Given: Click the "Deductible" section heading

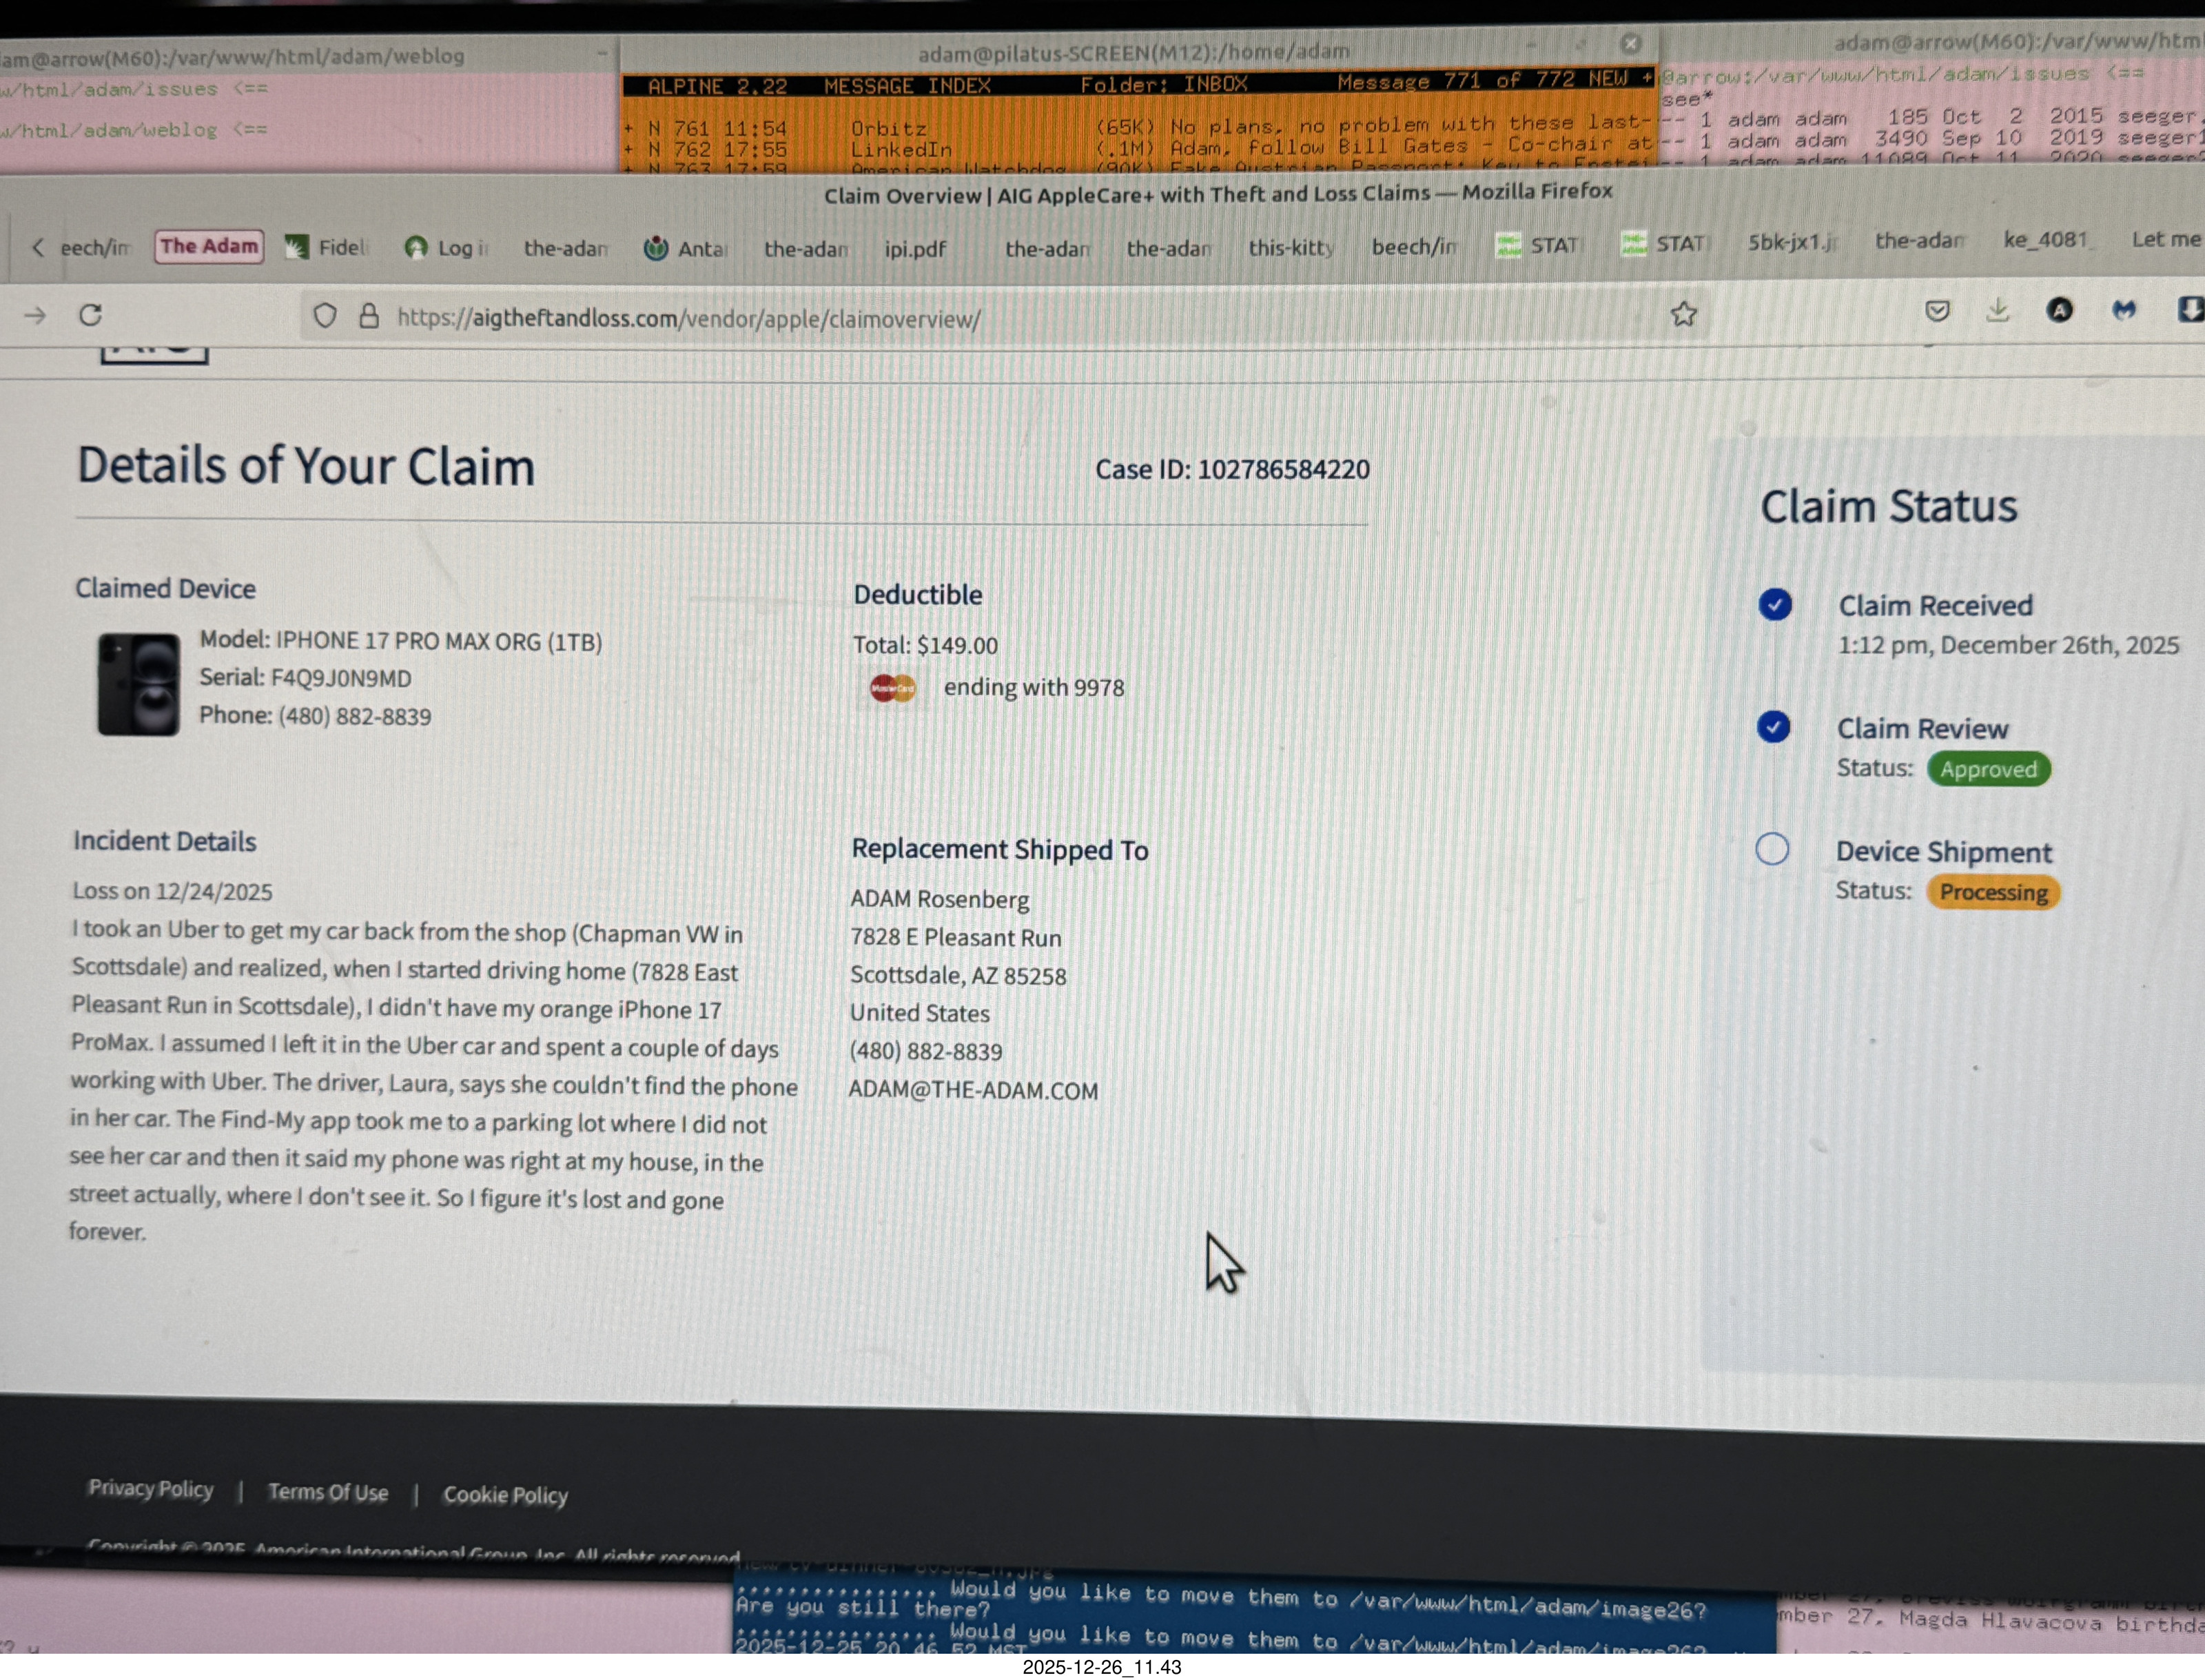Looking at the screenshot, I should (917, 595).
